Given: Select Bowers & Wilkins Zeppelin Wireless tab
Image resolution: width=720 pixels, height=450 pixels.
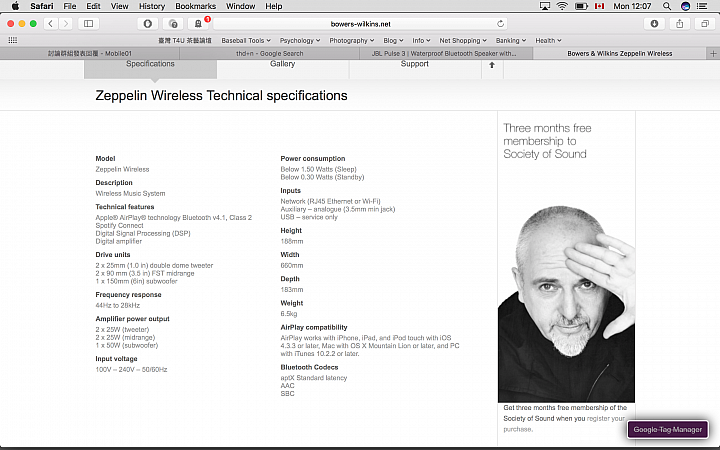Looking at the screenshot, I should pyautogui.click(x=619, y=54).
